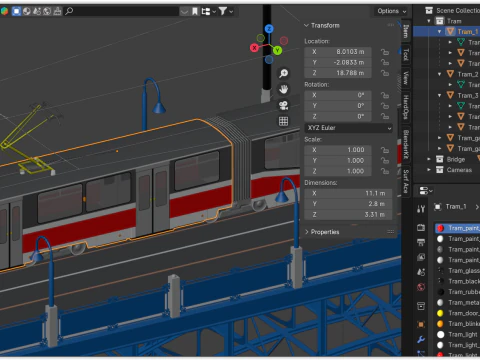Lock the Scale Z value

coord(385,171)
